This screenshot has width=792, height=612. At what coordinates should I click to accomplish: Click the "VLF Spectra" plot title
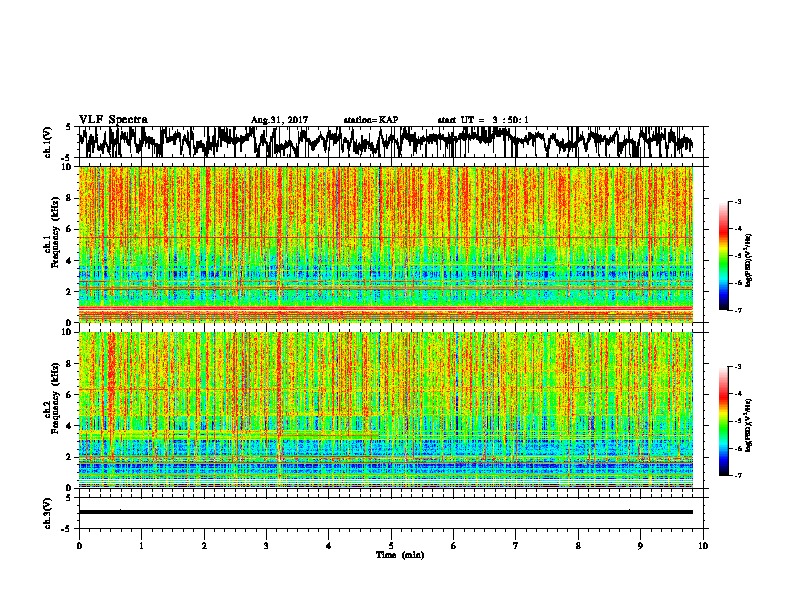[113, 120]
